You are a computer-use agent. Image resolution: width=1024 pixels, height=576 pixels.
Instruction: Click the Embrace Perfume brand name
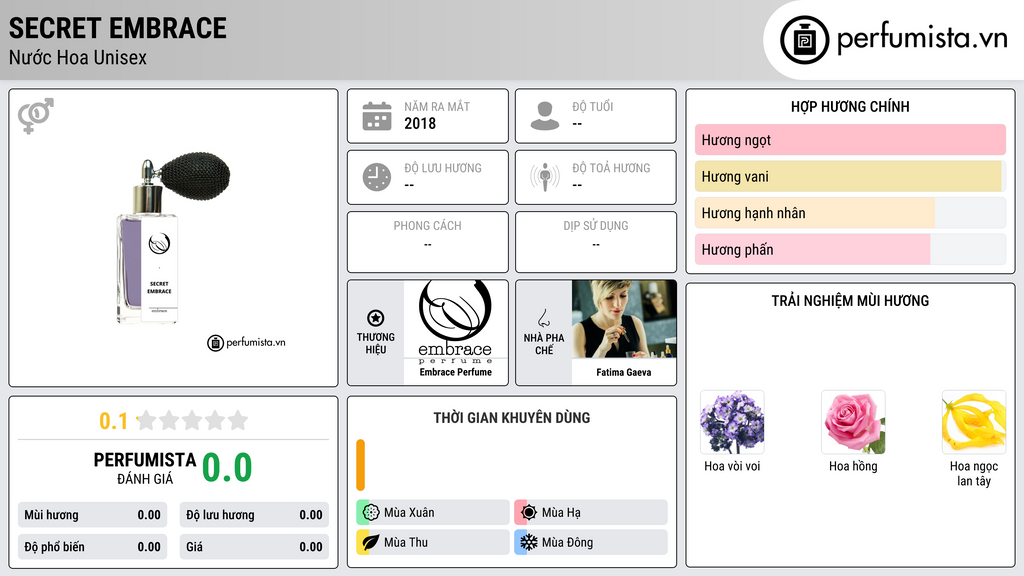click(455, 372)
